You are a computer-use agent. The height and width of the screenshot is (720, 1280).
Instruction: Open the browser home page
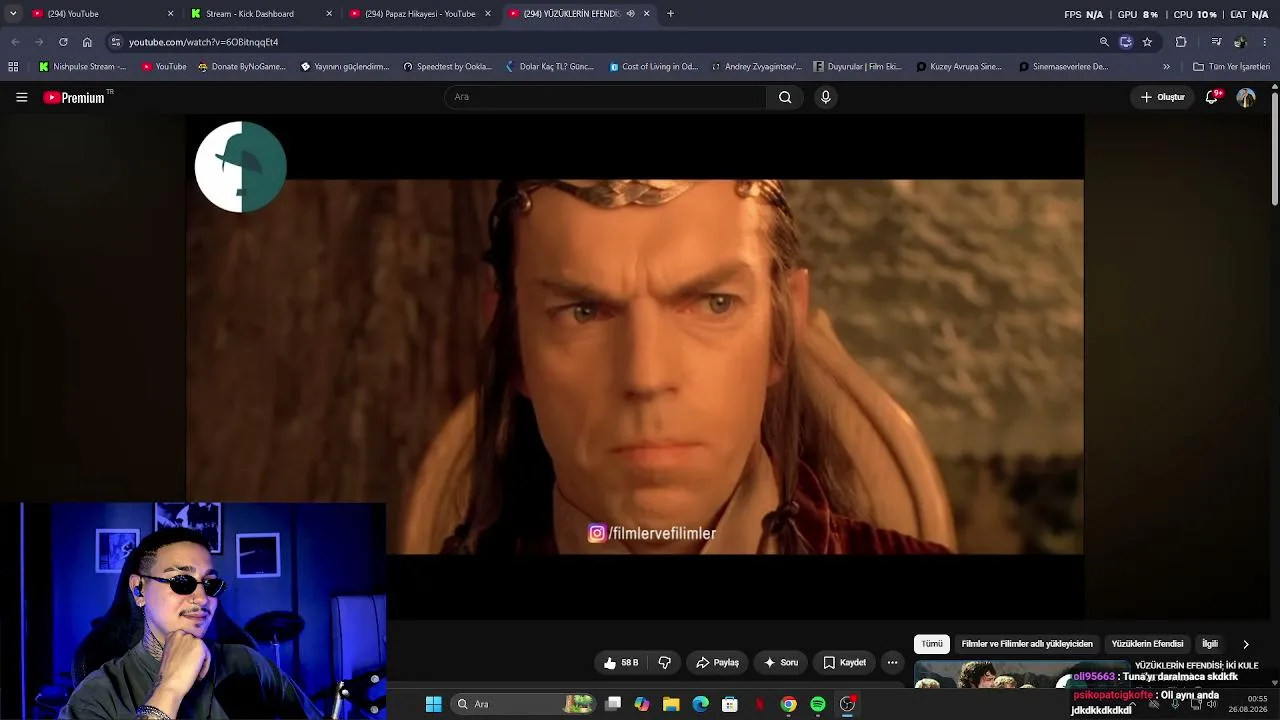click(x=87, y=42)
